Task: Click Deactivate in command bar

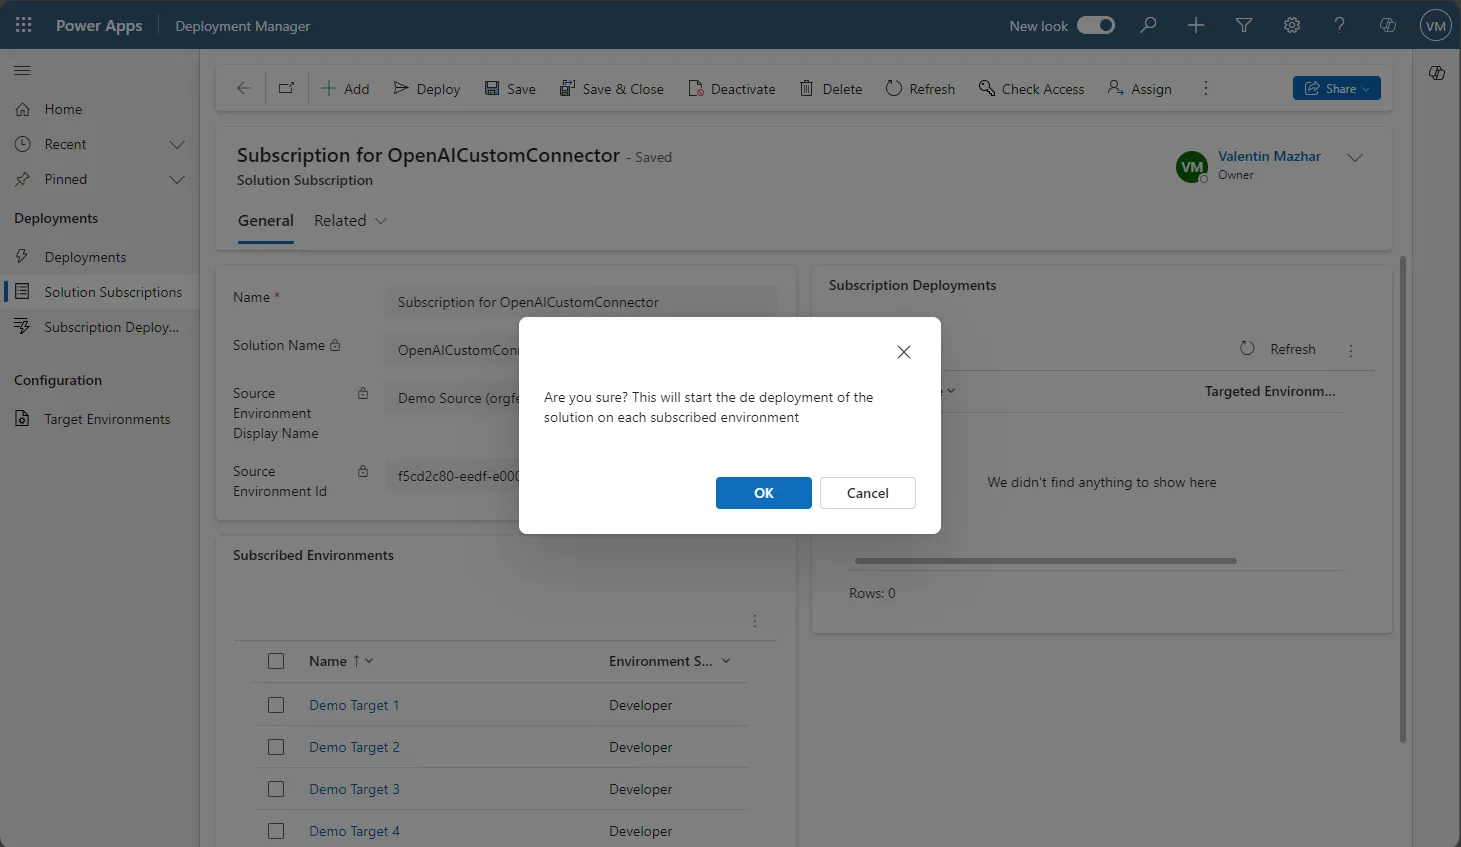Action: (732, 89)
